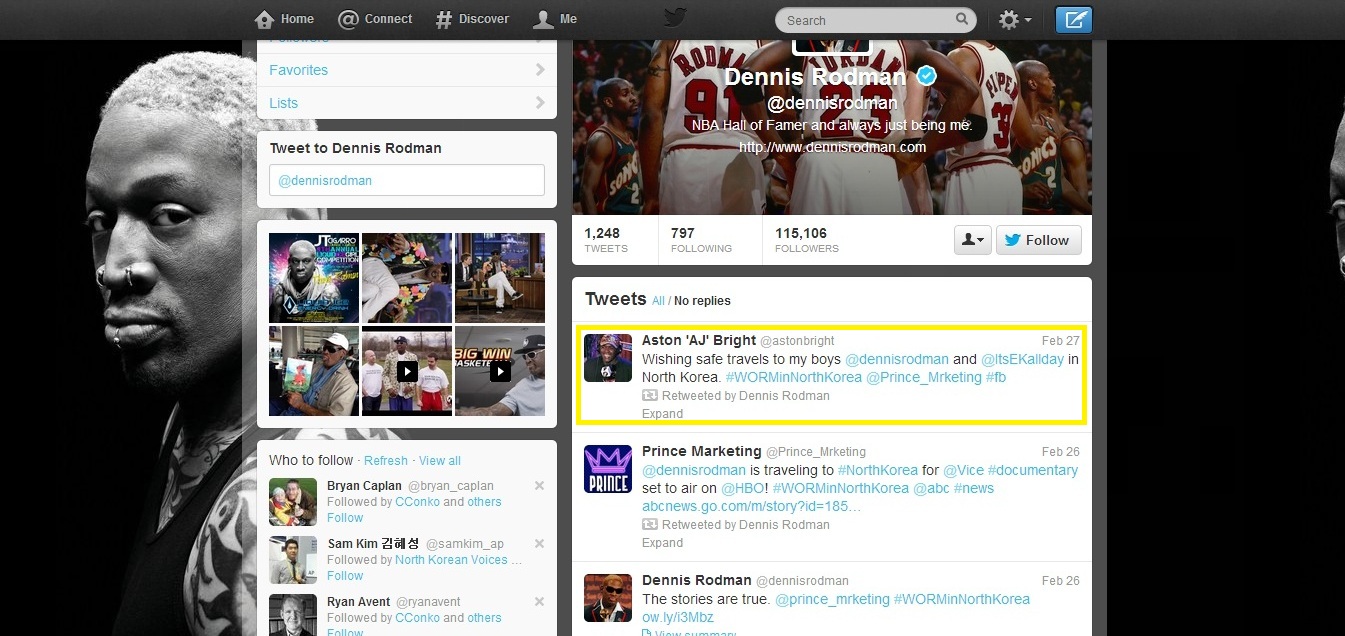Play the BIG WIN video thumbnail

500,371
